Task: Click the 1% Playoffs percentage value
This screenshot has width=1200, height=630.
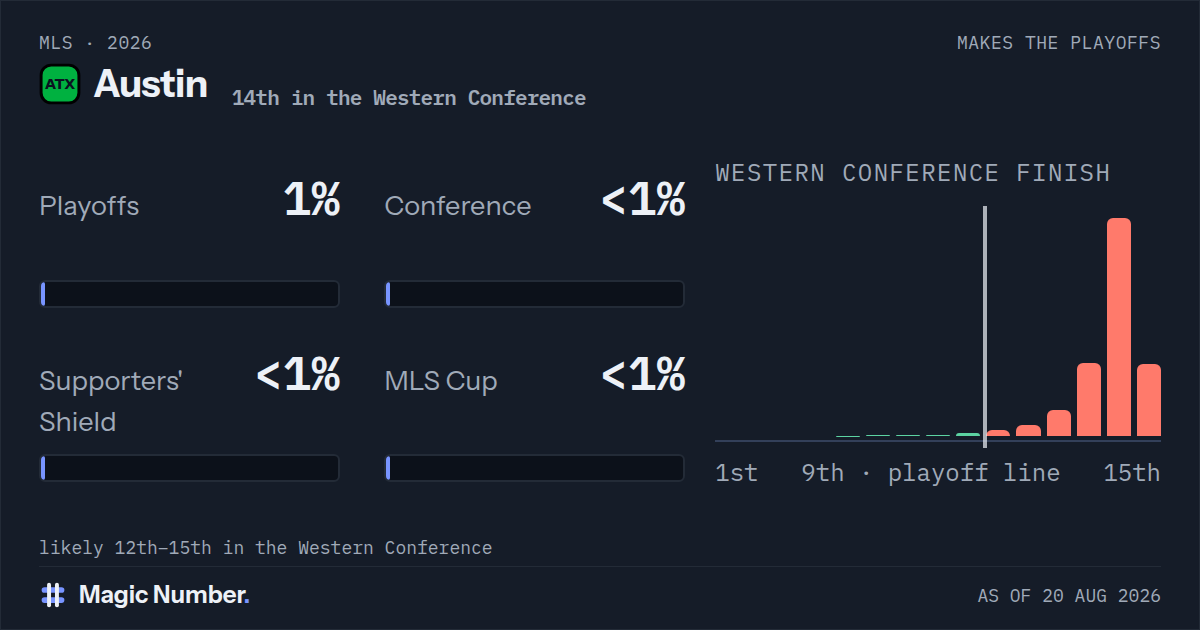Action: [x=312, y=201]
